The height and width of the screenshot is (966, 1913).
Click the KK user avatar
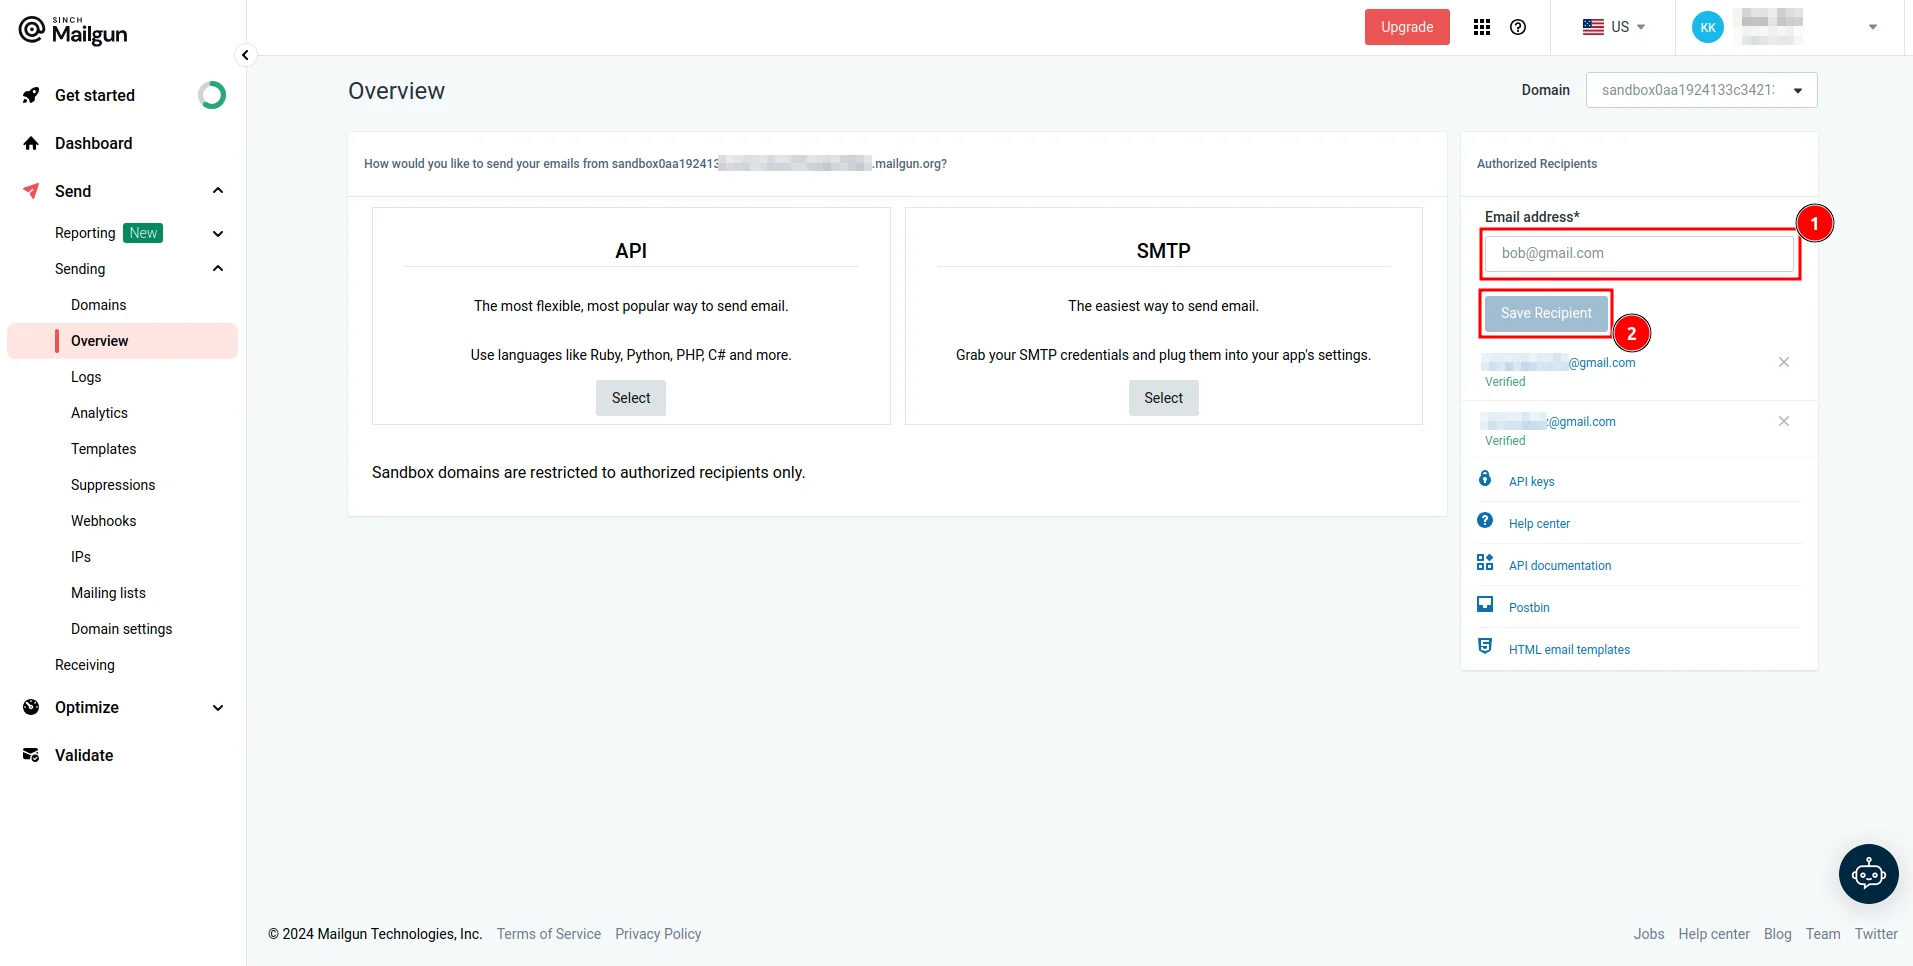point(1708,27)
